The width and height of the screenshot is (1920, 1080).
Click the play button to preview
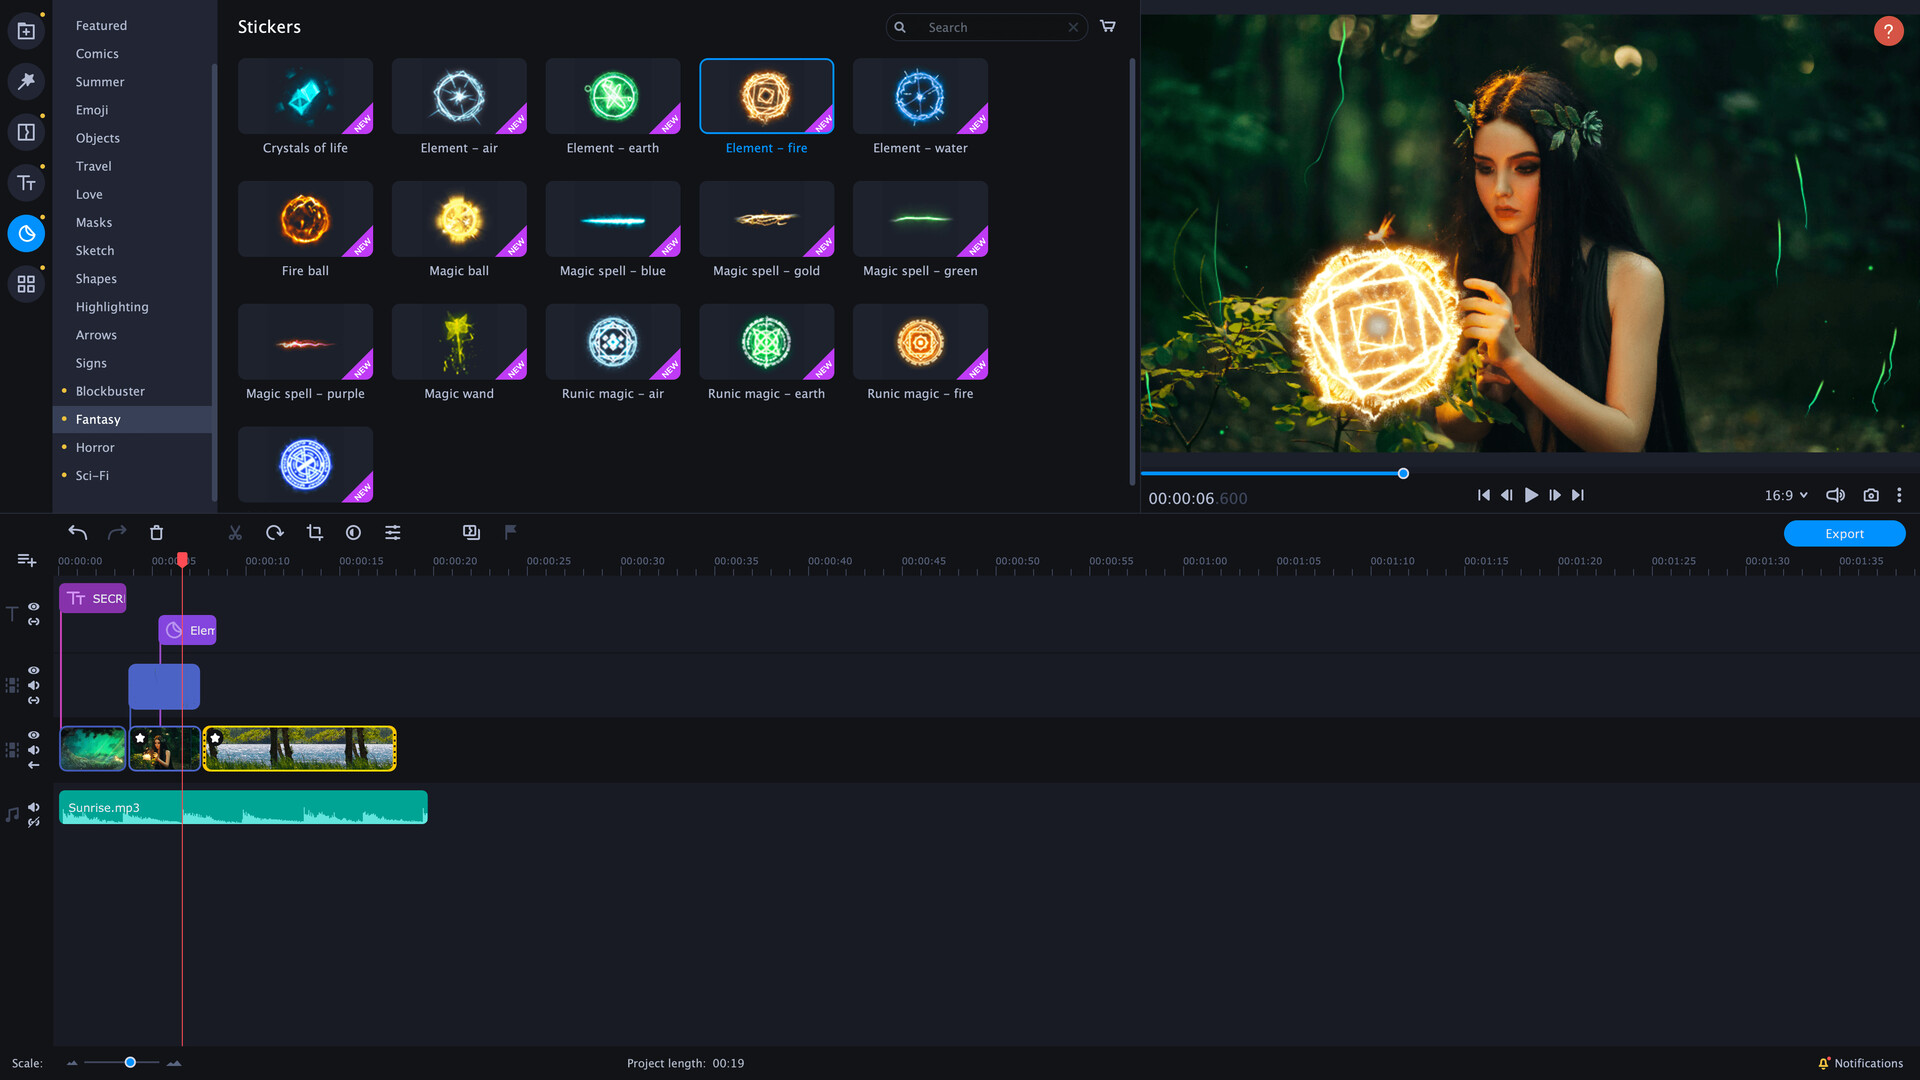click(x=1531, y=495)
